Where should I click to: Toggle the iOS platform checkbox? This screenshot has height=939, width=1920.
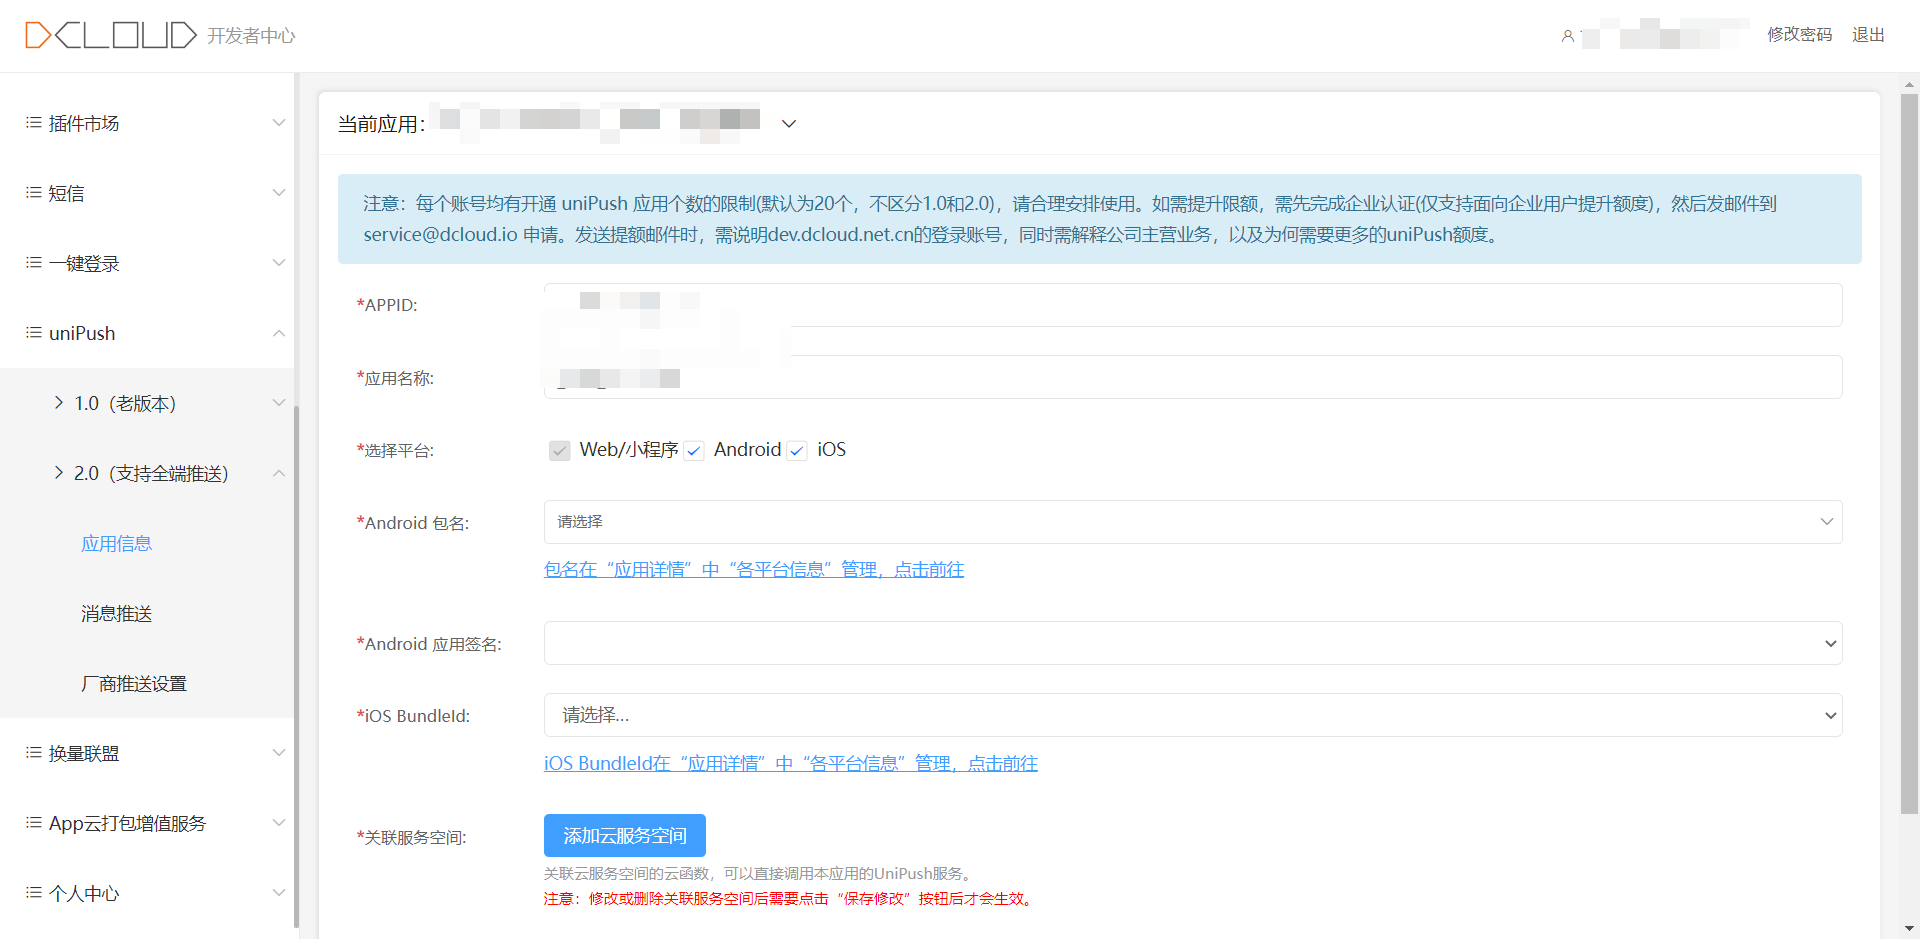(797, 451)
